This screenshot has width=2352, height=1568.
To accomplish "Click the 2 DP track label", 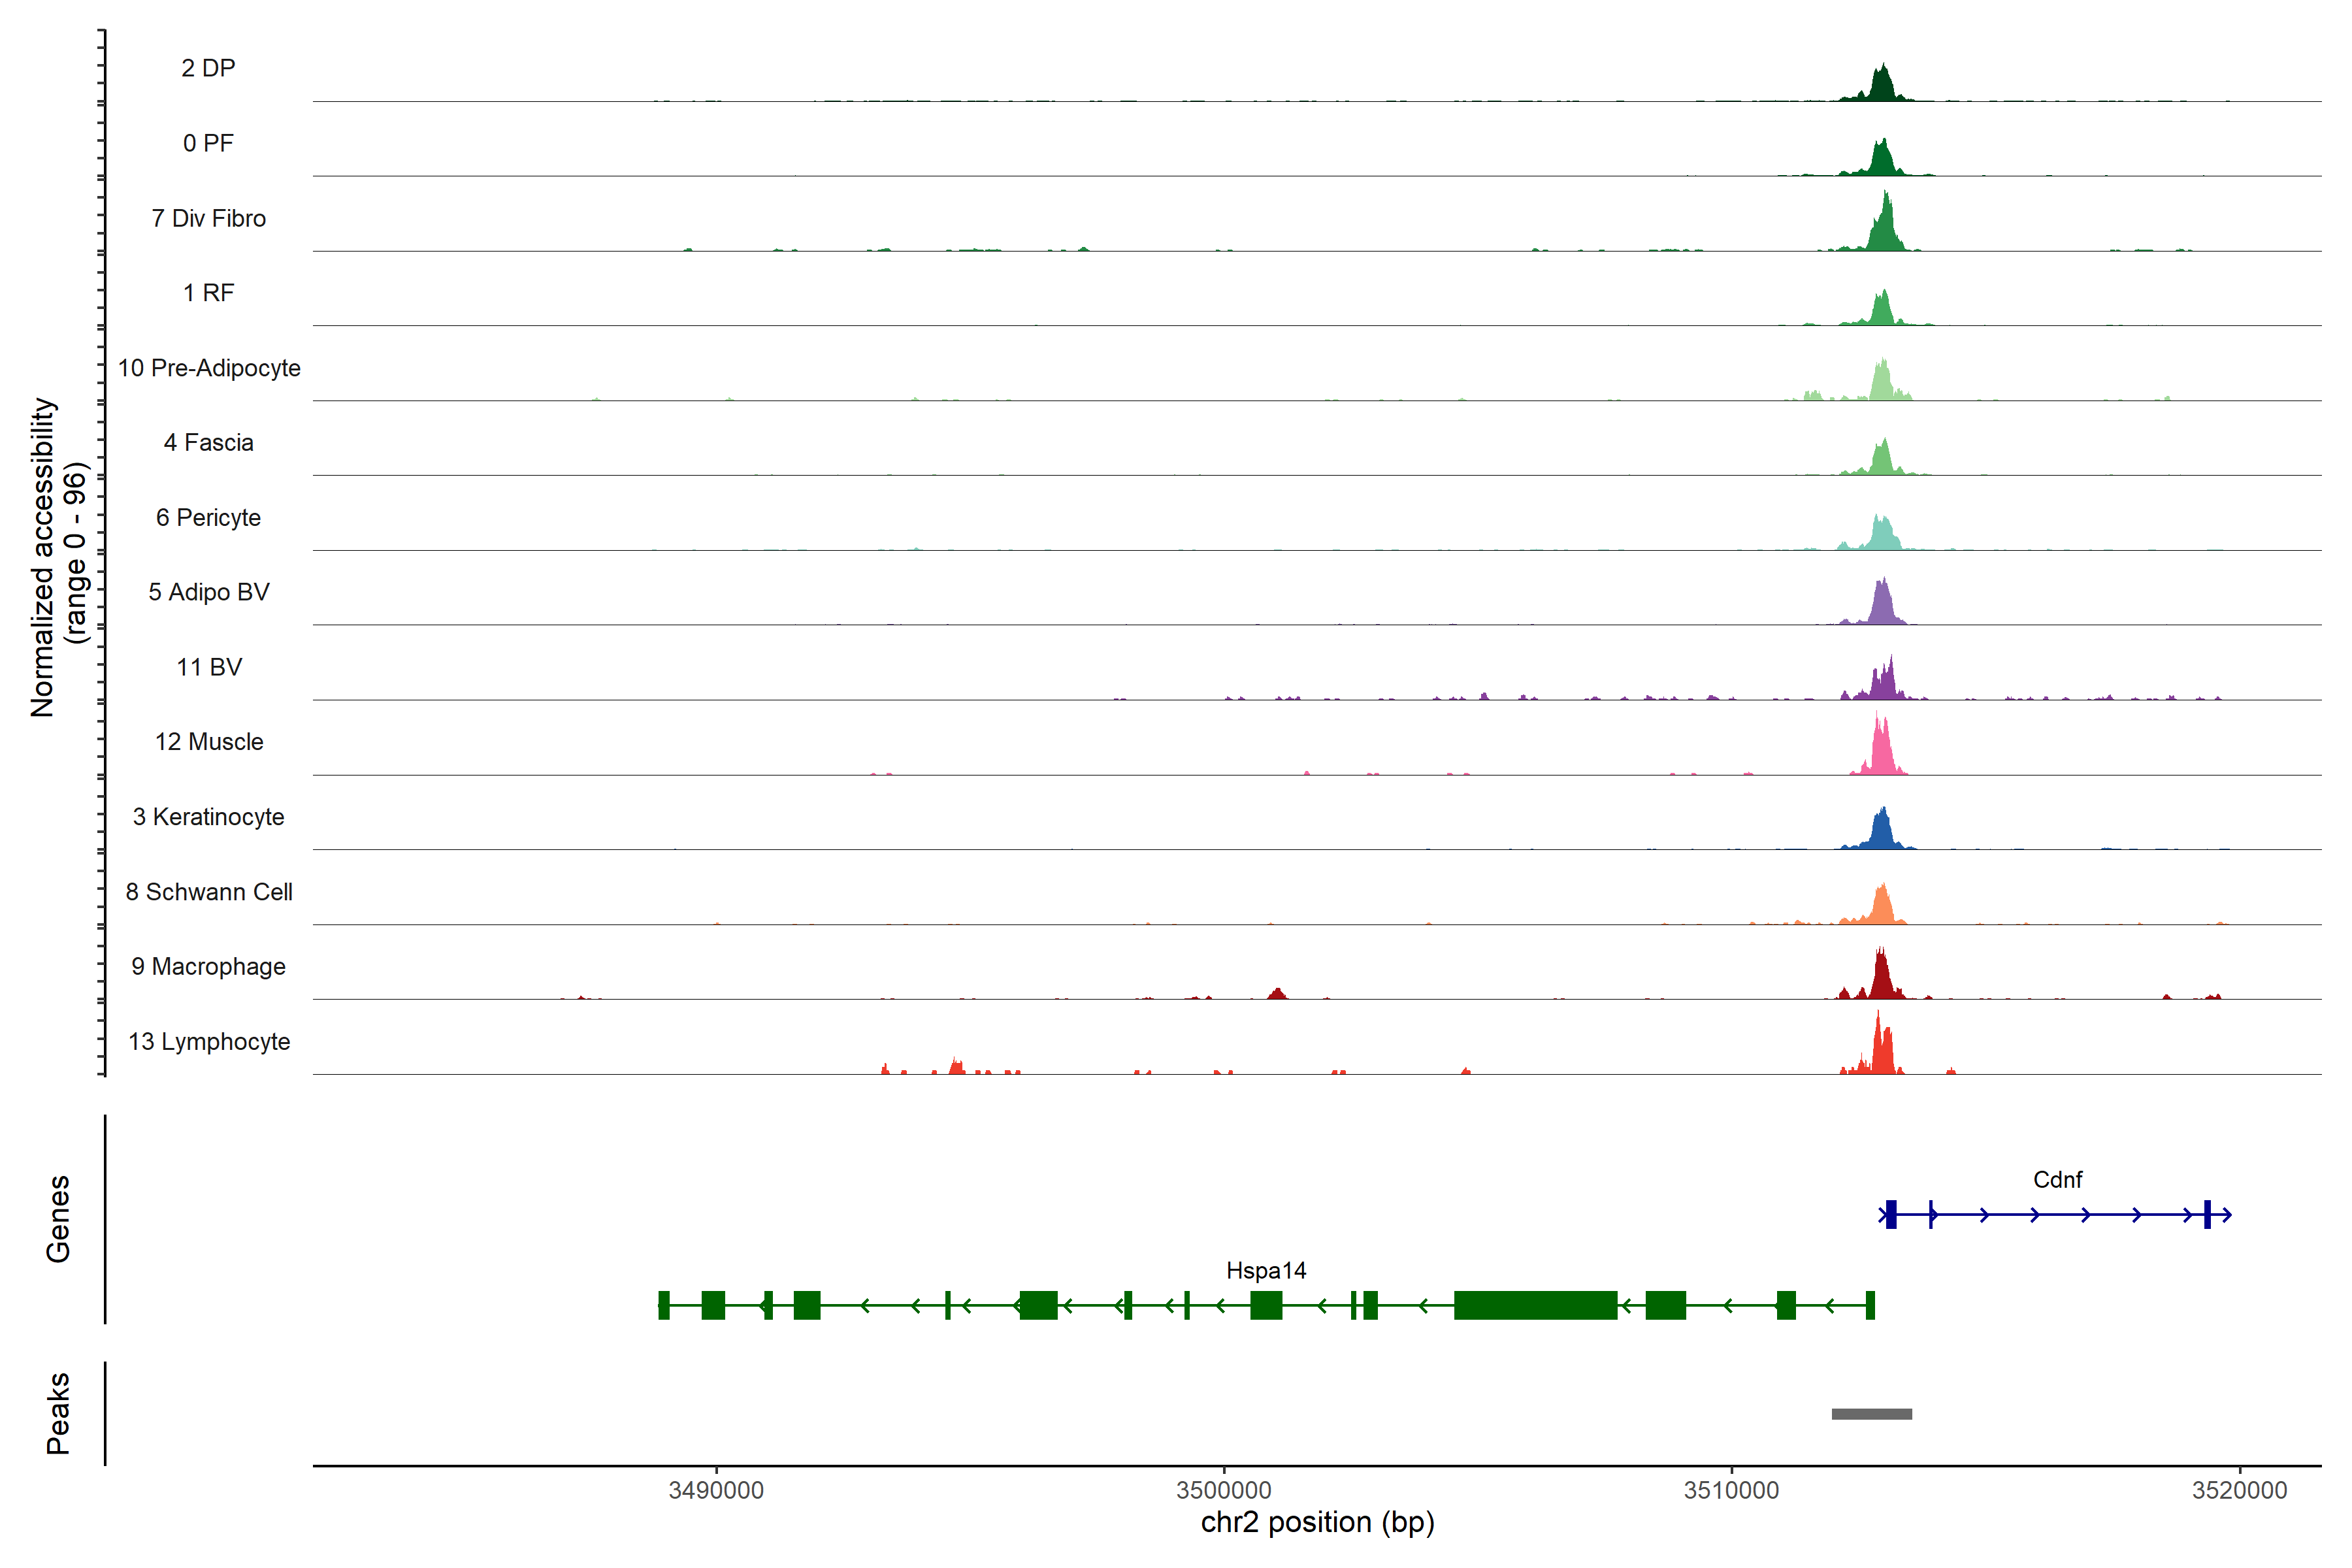I will (208, 68).
